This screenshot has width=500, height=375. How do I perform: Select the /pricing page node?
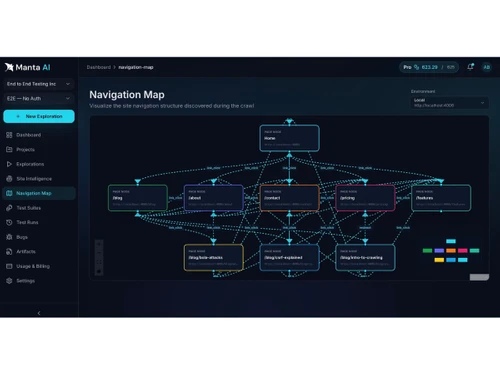tap(365, 198)
